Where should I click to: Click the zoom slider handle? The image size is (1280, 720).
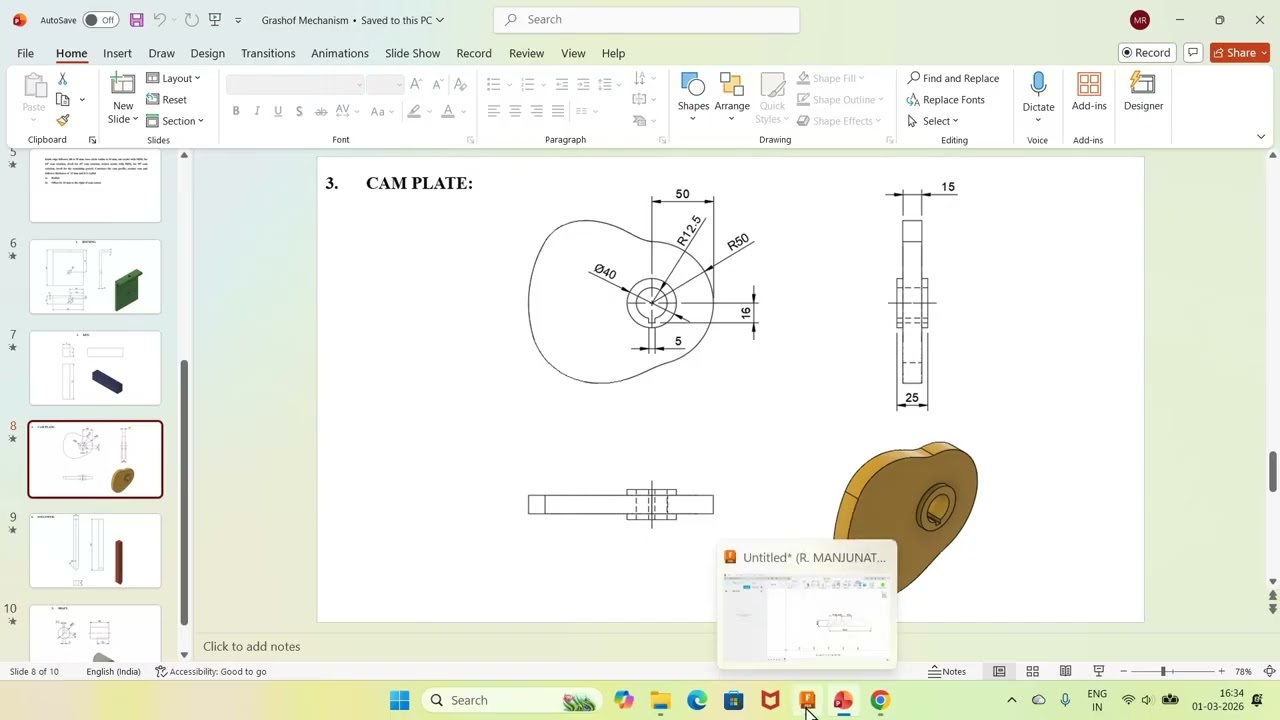[1163, 671]
